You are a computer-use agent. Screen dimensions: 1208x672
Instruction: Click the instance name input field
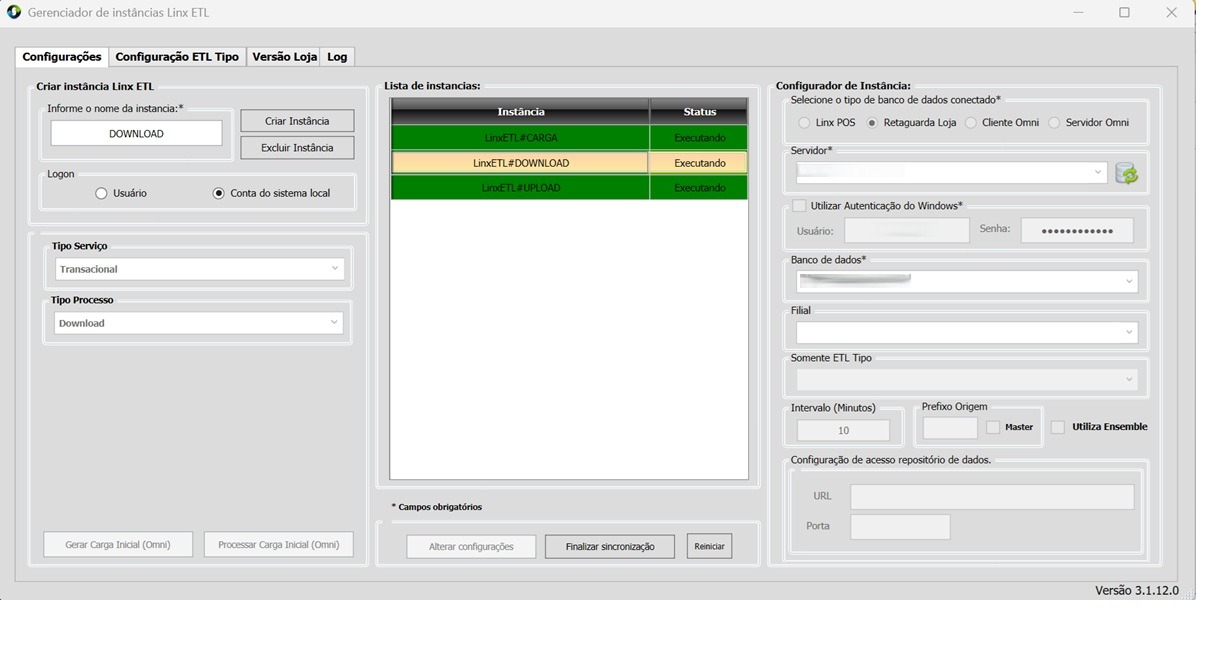click(x=136, y=134)
